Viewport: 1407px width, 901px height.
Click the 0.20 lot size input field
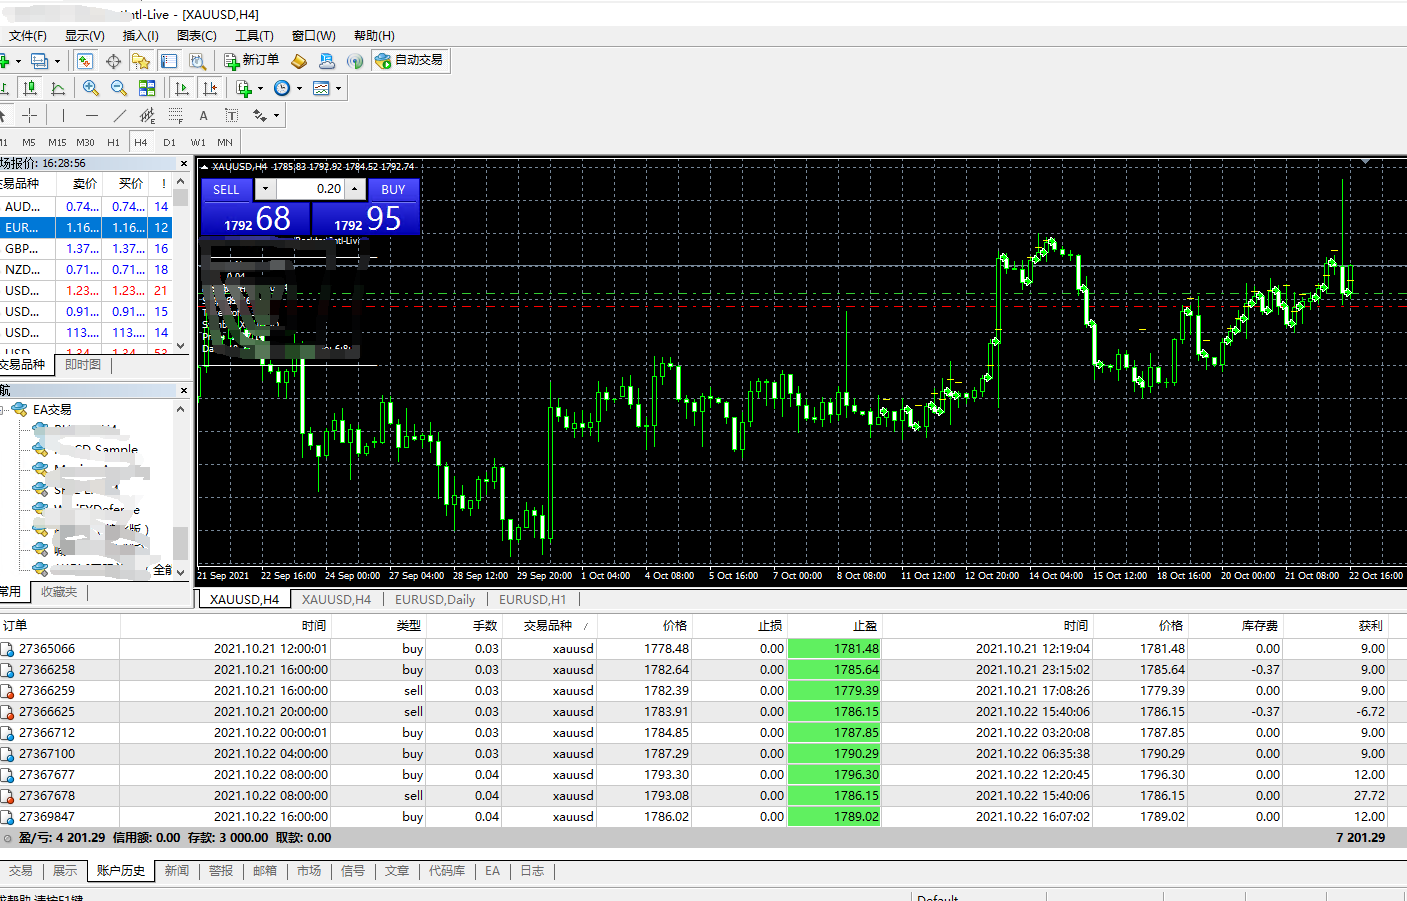pos(310,189)
